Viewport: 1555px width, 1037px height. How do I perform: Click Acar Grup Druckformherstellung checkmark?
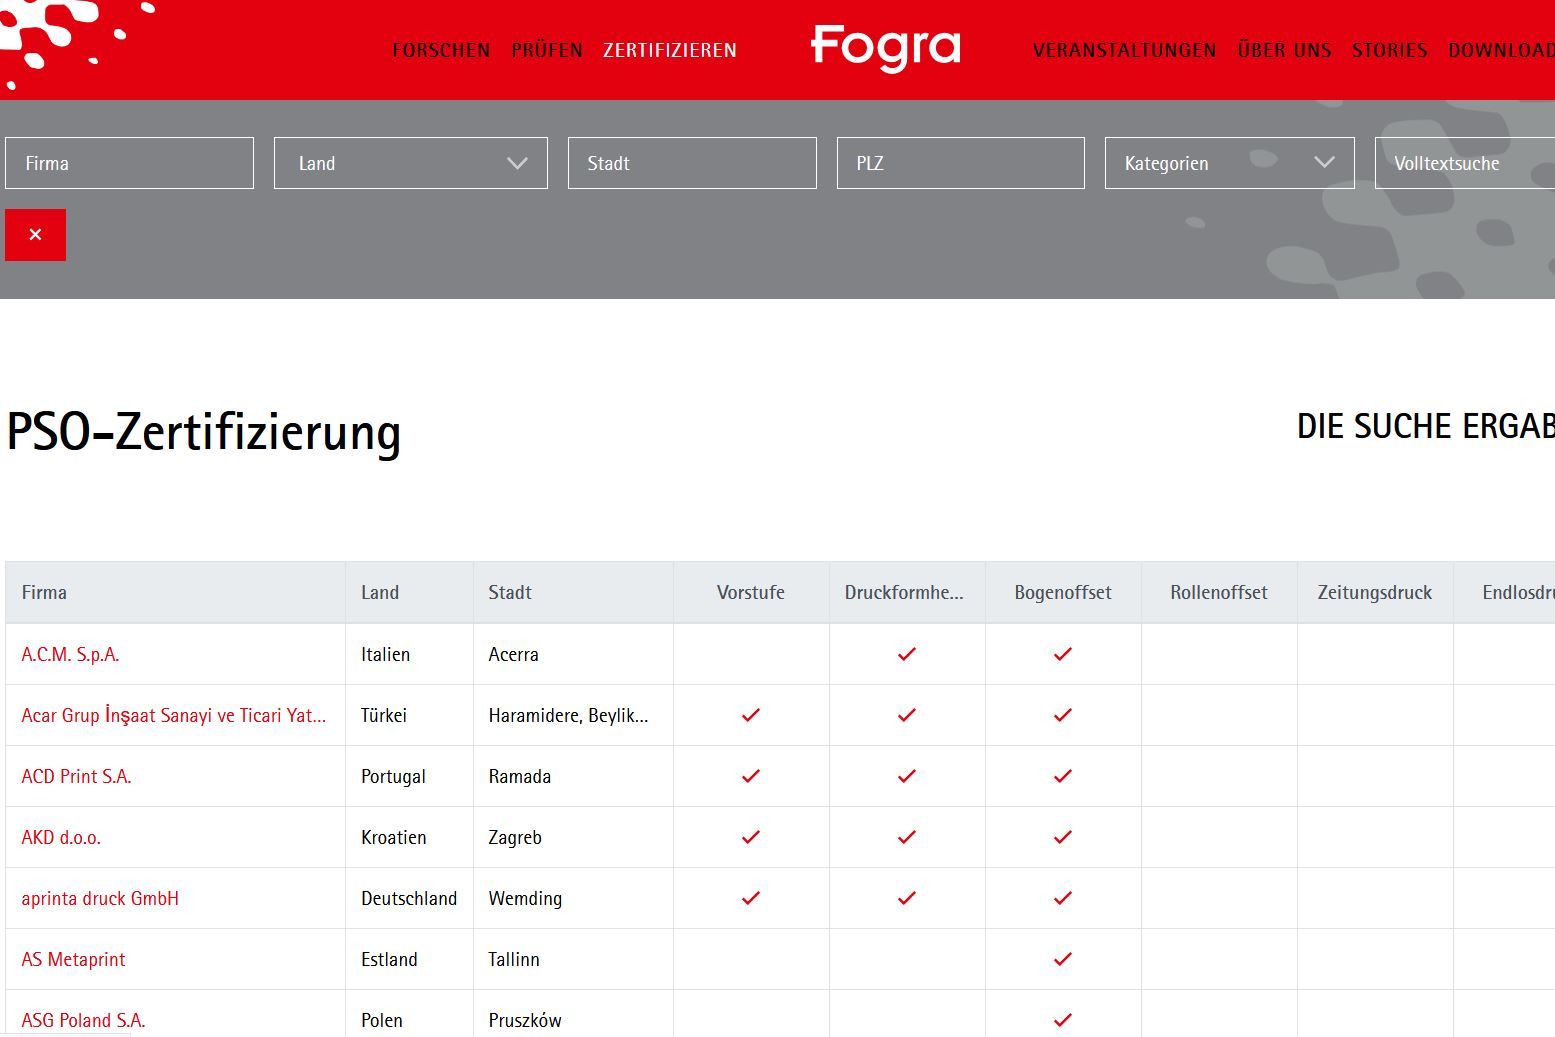[907, 715]
